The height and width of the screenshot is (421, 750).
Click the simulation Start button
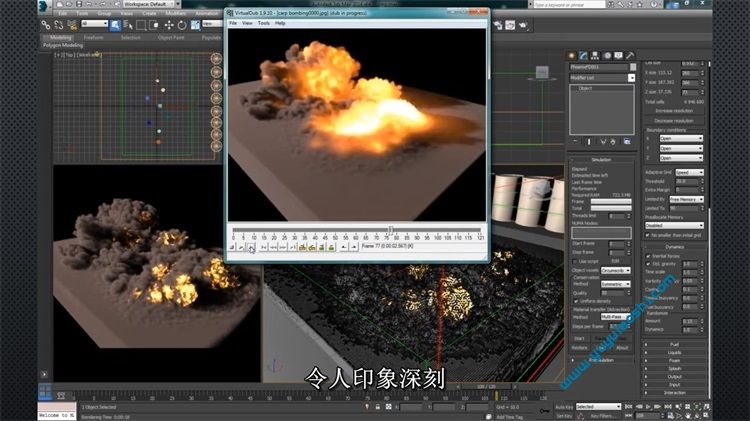click(579, 339)
